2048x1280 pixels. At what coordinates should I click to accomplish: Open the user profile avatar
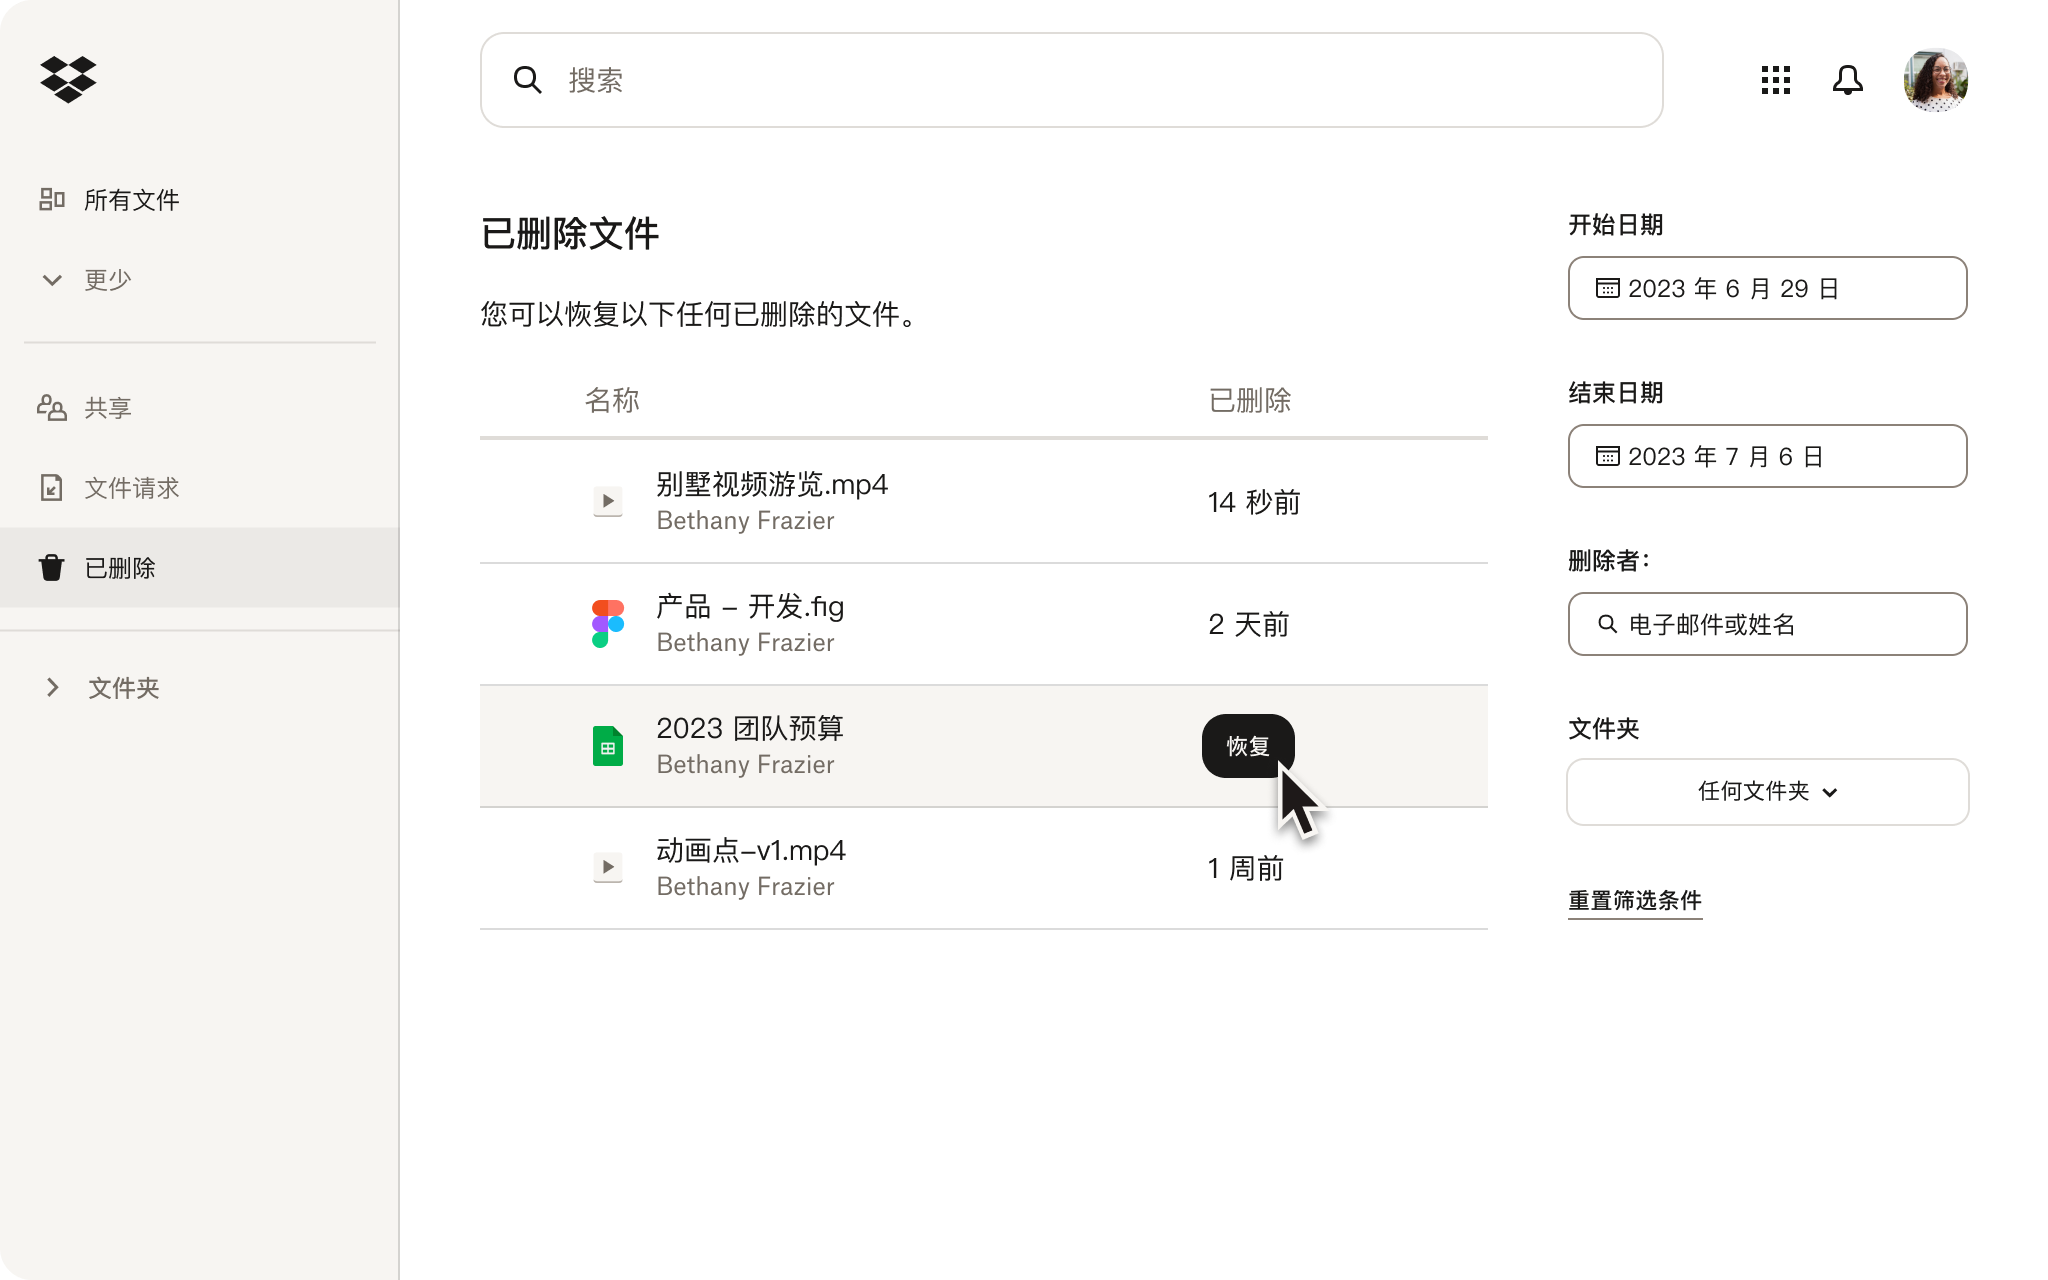1936,80
